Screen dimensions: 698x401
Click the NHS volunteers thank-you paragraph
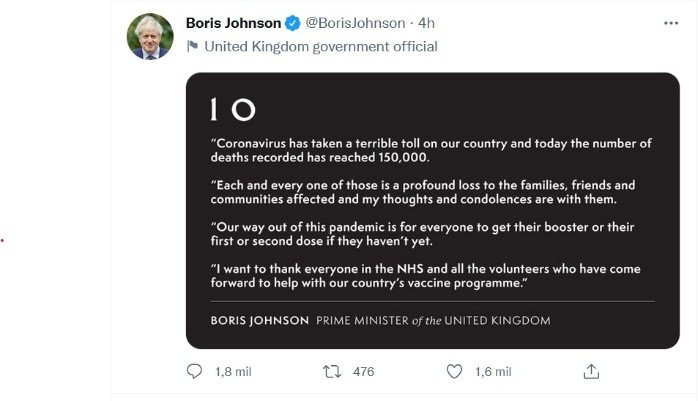[x=430, y=277]
